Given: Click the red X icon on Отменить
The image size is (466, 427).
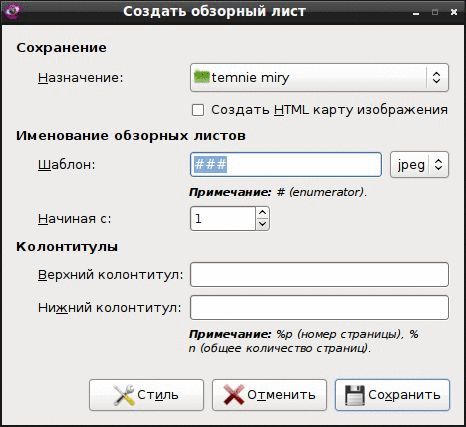Looking at the screenshot, I should point(234,395).
